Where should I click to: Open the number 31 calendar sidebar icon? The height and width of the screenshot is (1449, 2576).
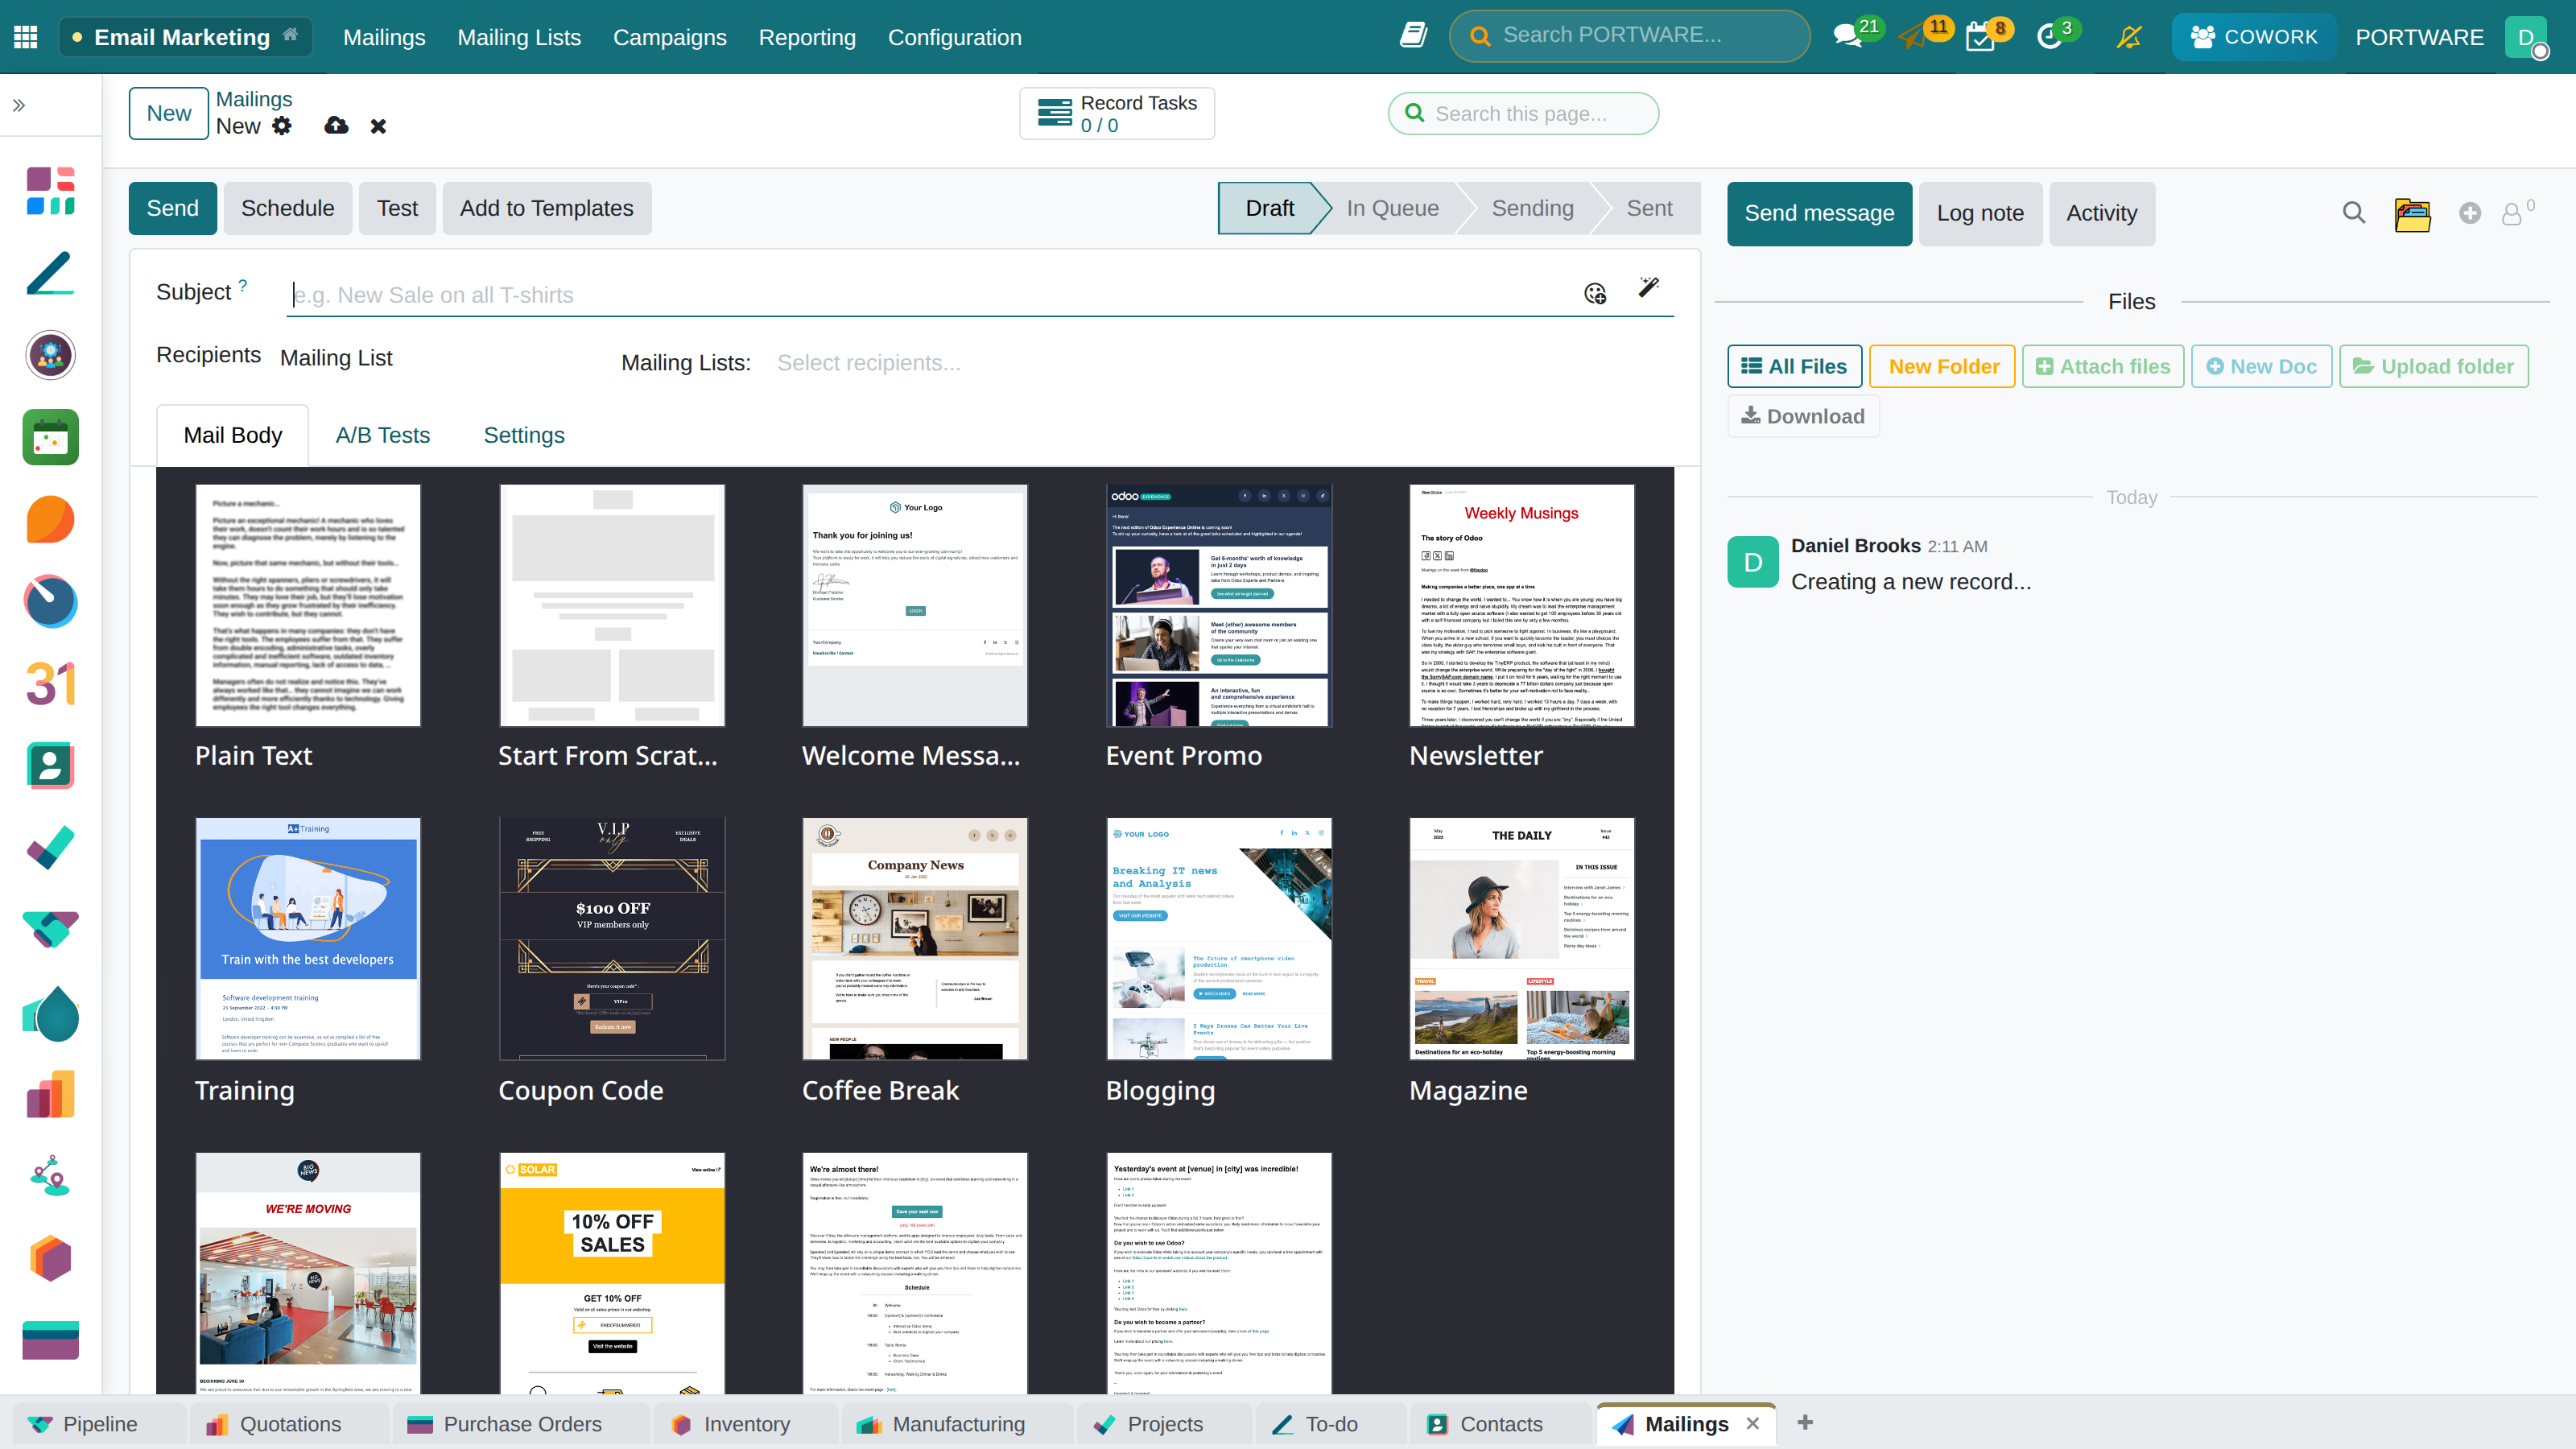pos(50,684)
